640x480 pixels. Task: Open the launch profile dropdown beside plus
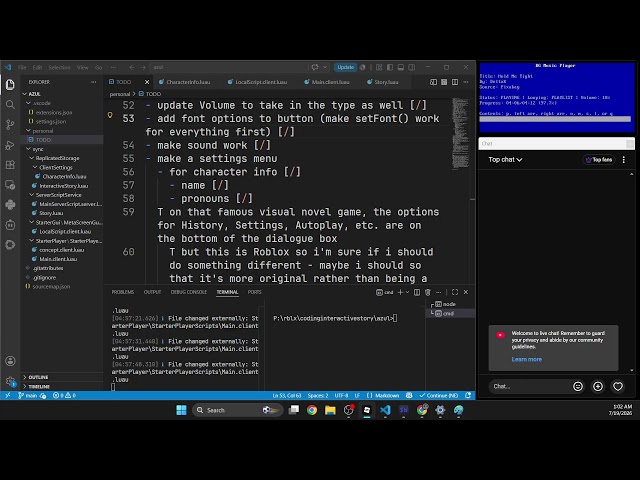407,292
